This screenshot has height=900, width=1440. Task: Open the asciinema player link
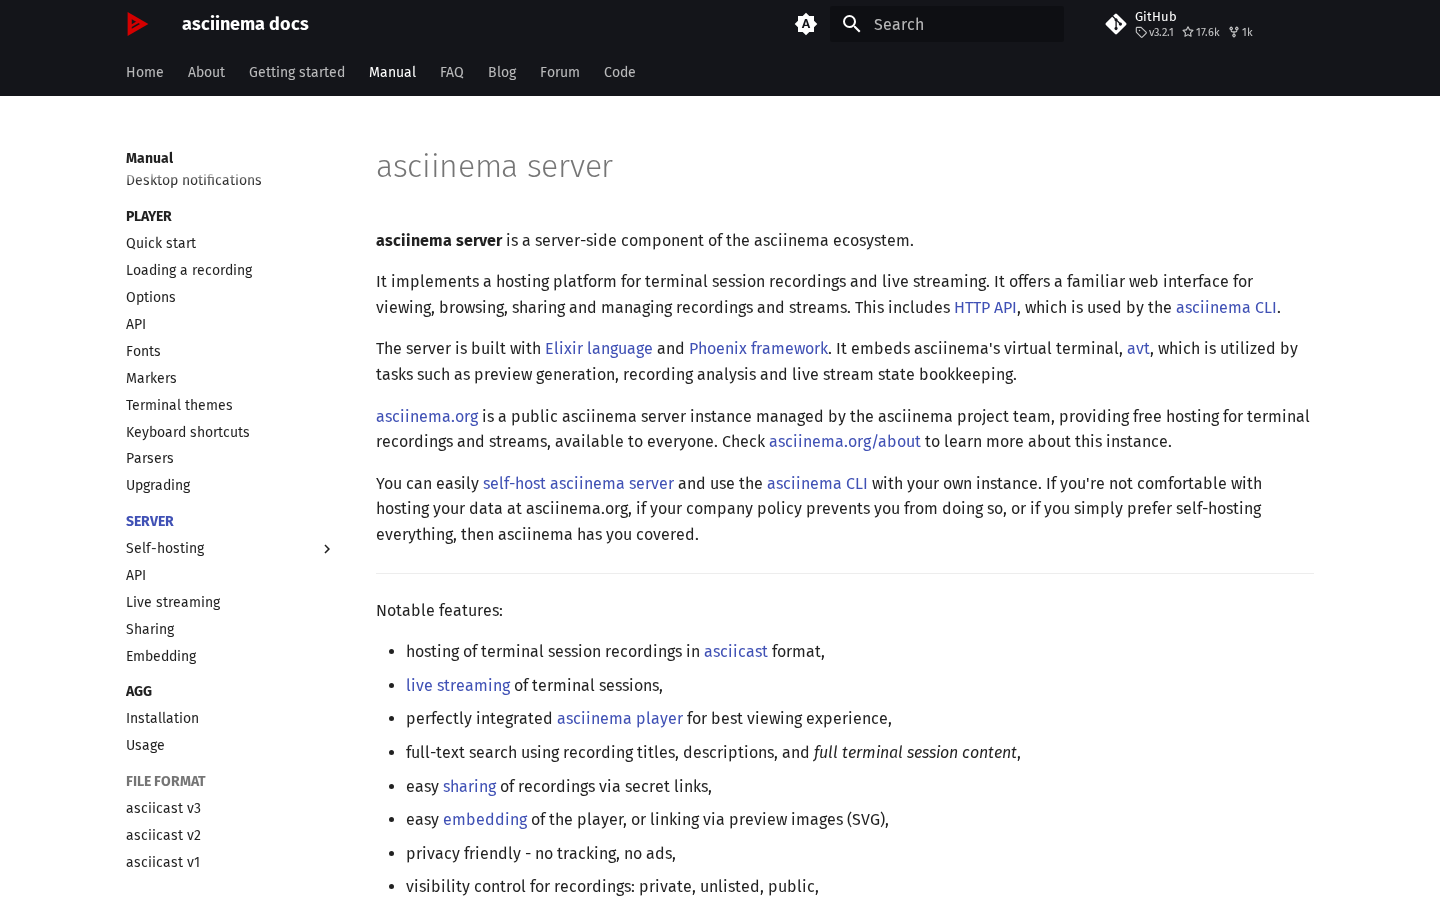point(620,718)
